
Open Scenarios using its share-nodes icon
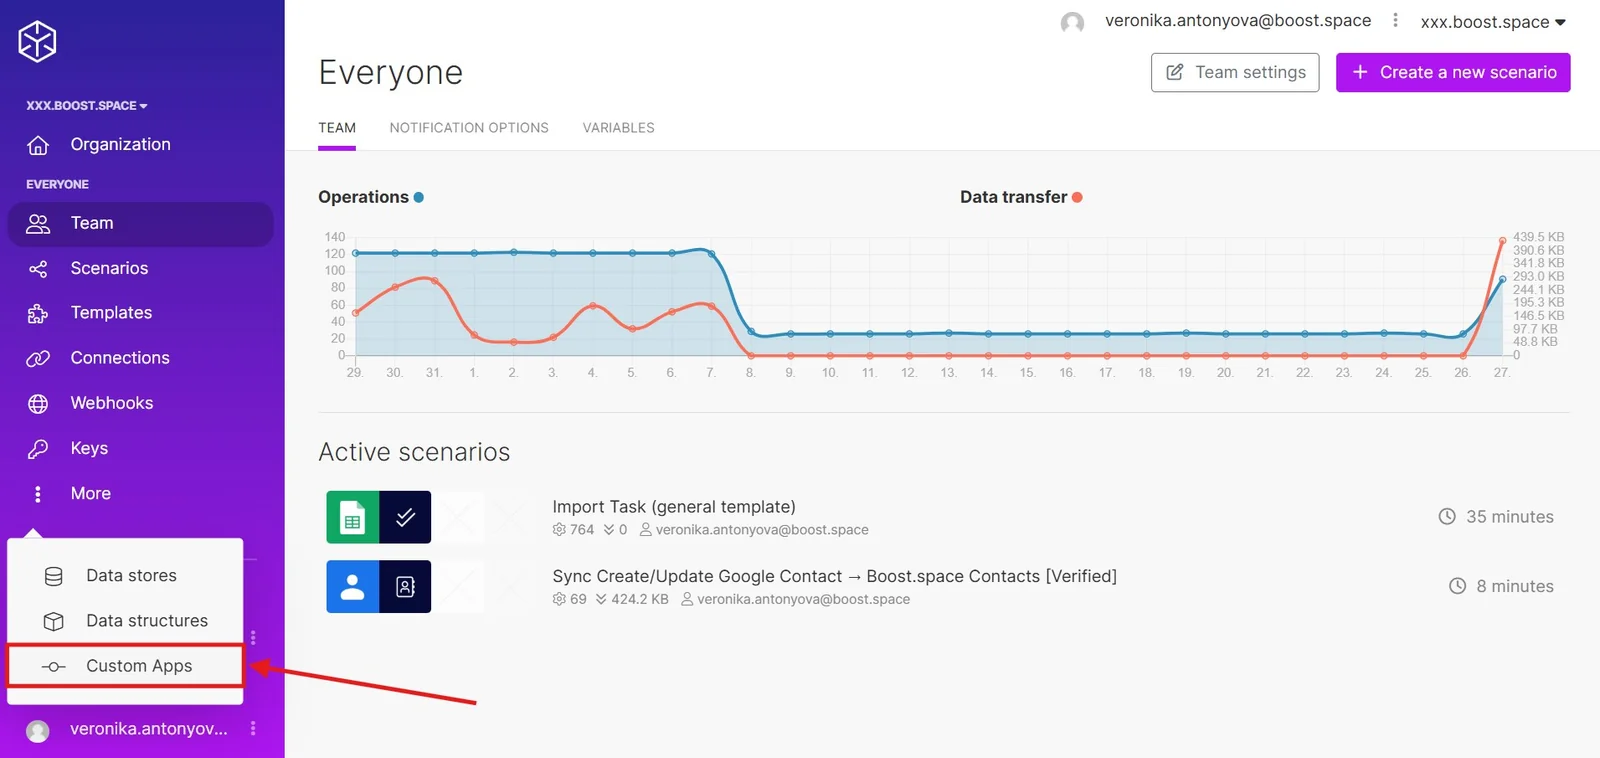pyautogui.click(x=38, y=268)
